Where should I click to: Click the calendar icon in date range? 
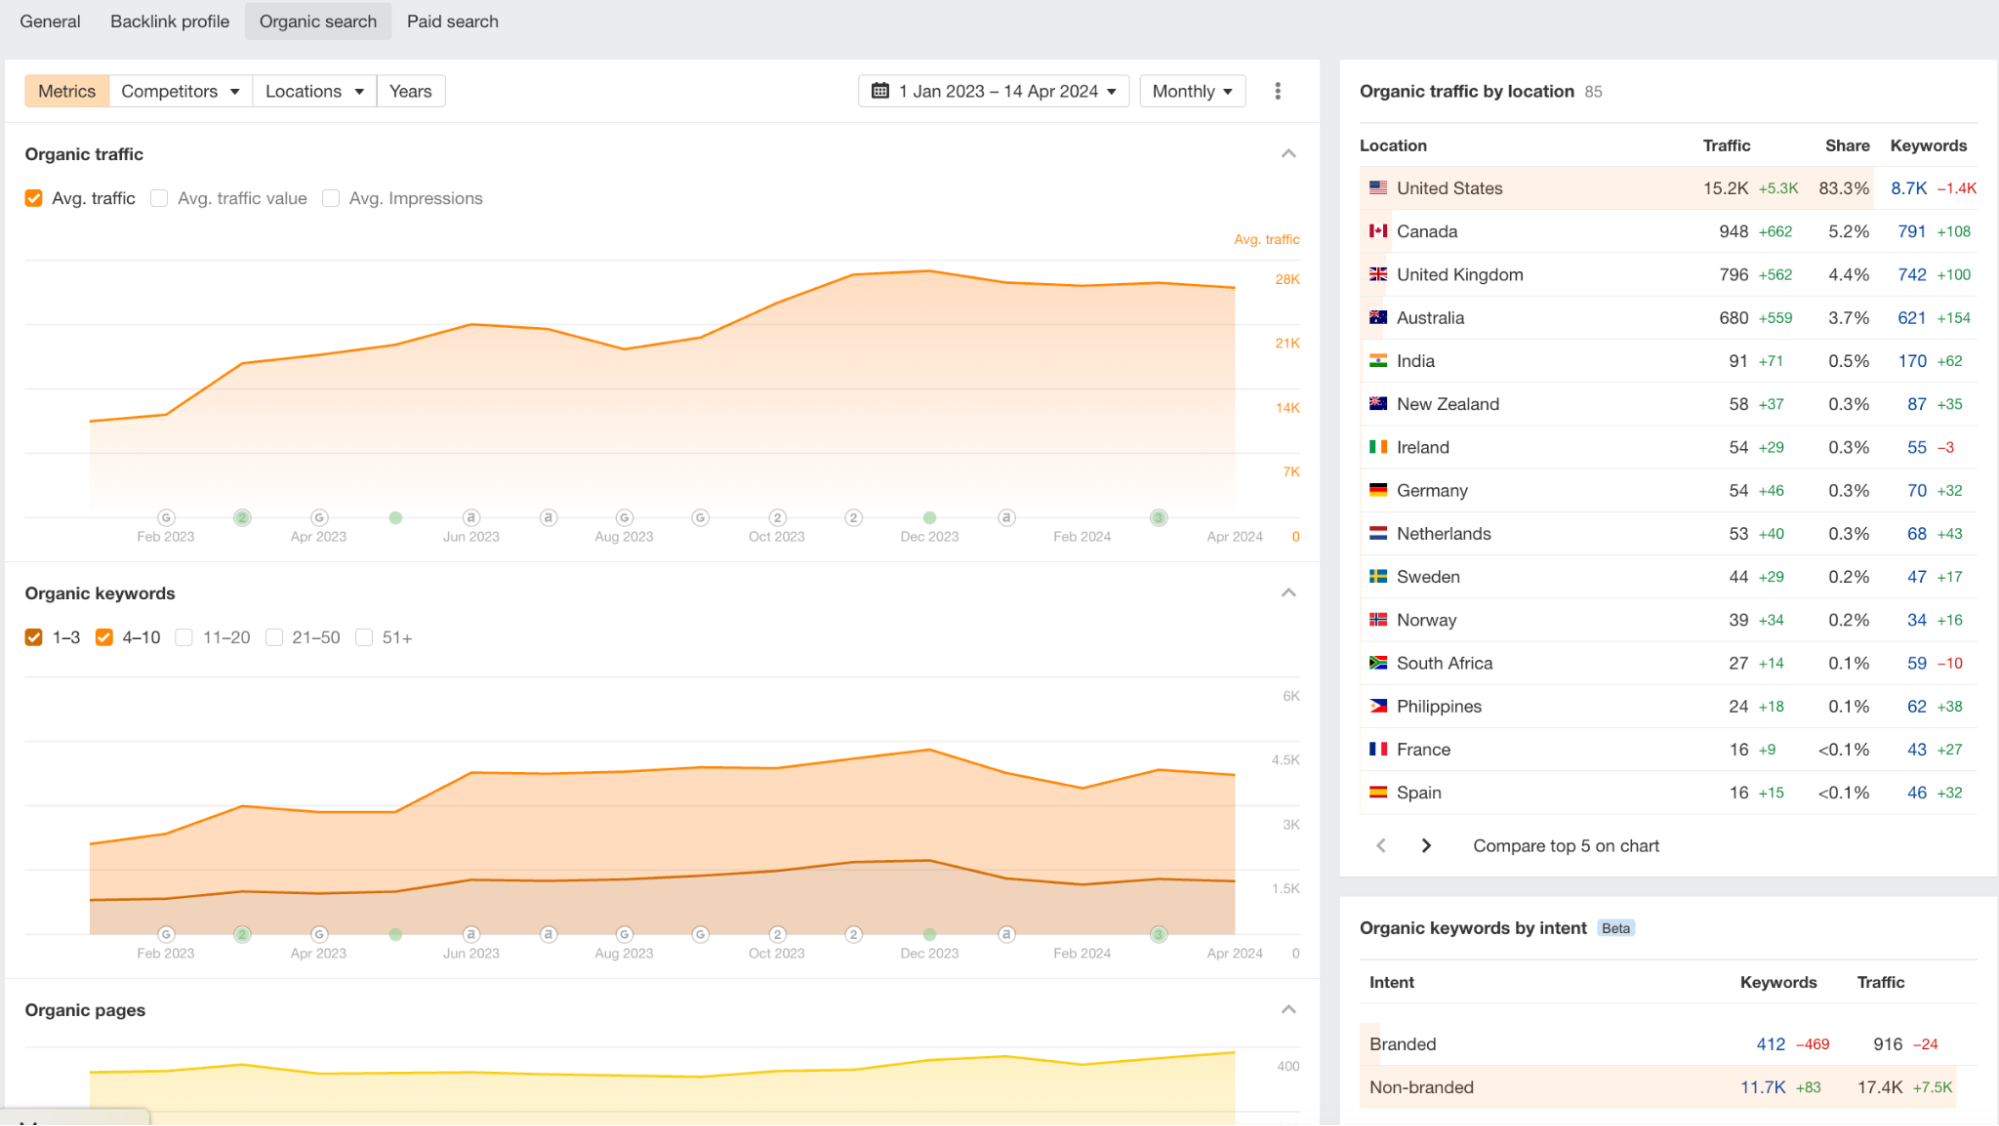(x=880, y=91)
